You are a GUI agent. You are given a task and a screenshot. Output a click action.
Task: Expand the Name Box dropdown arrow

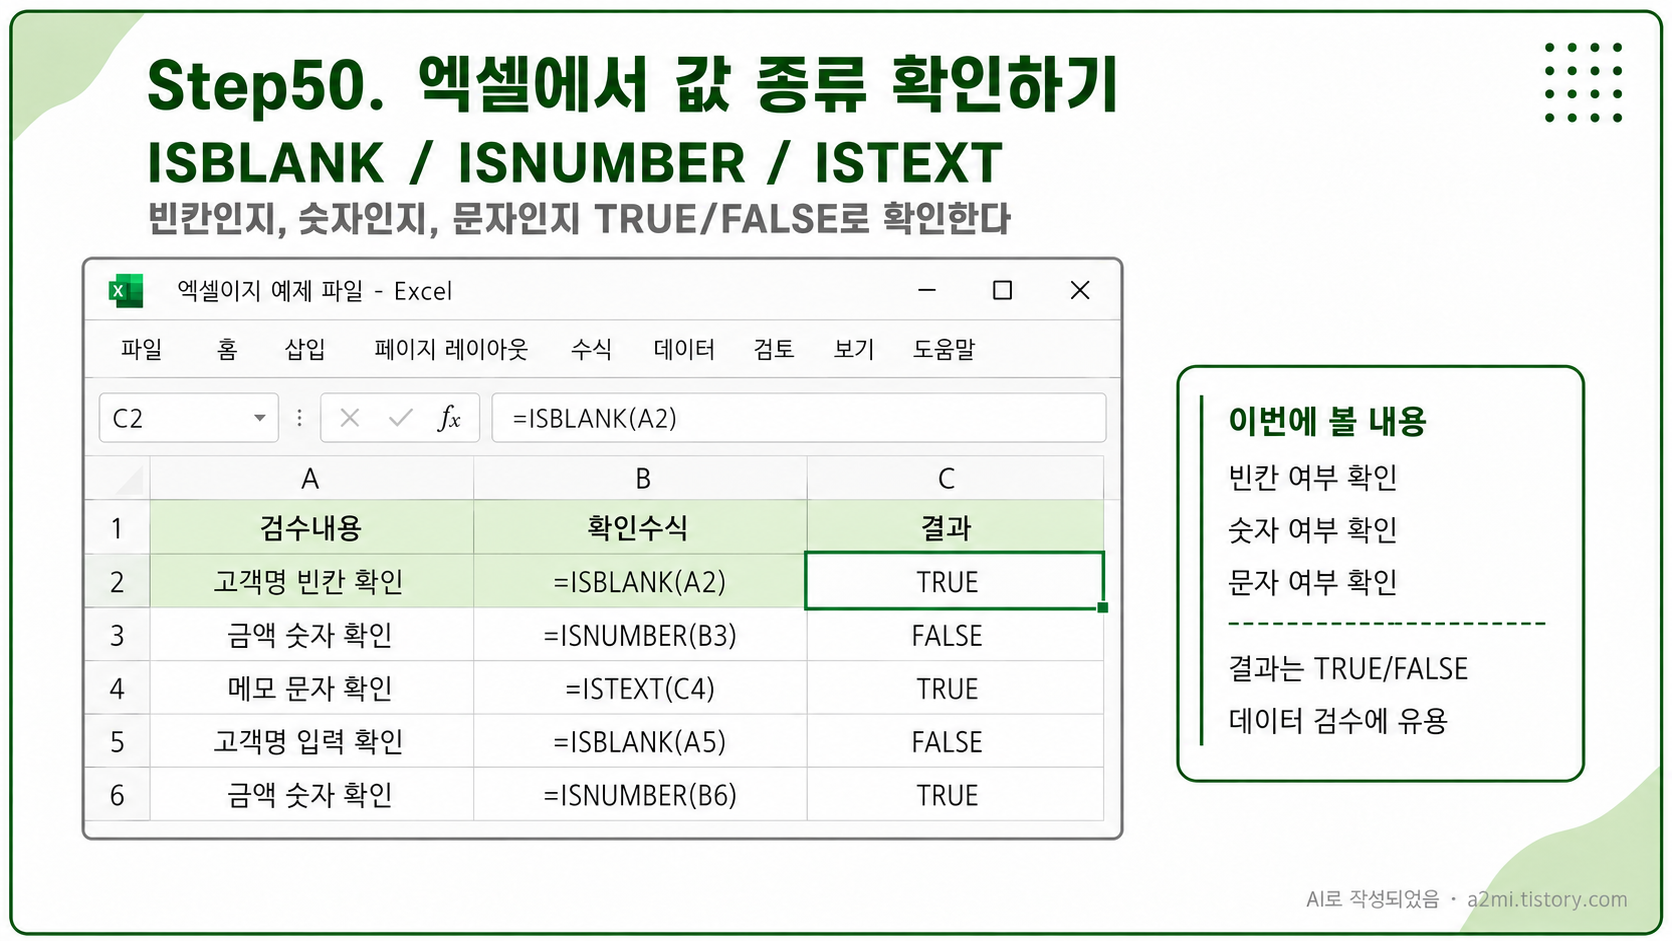click(x=260, y=418)
